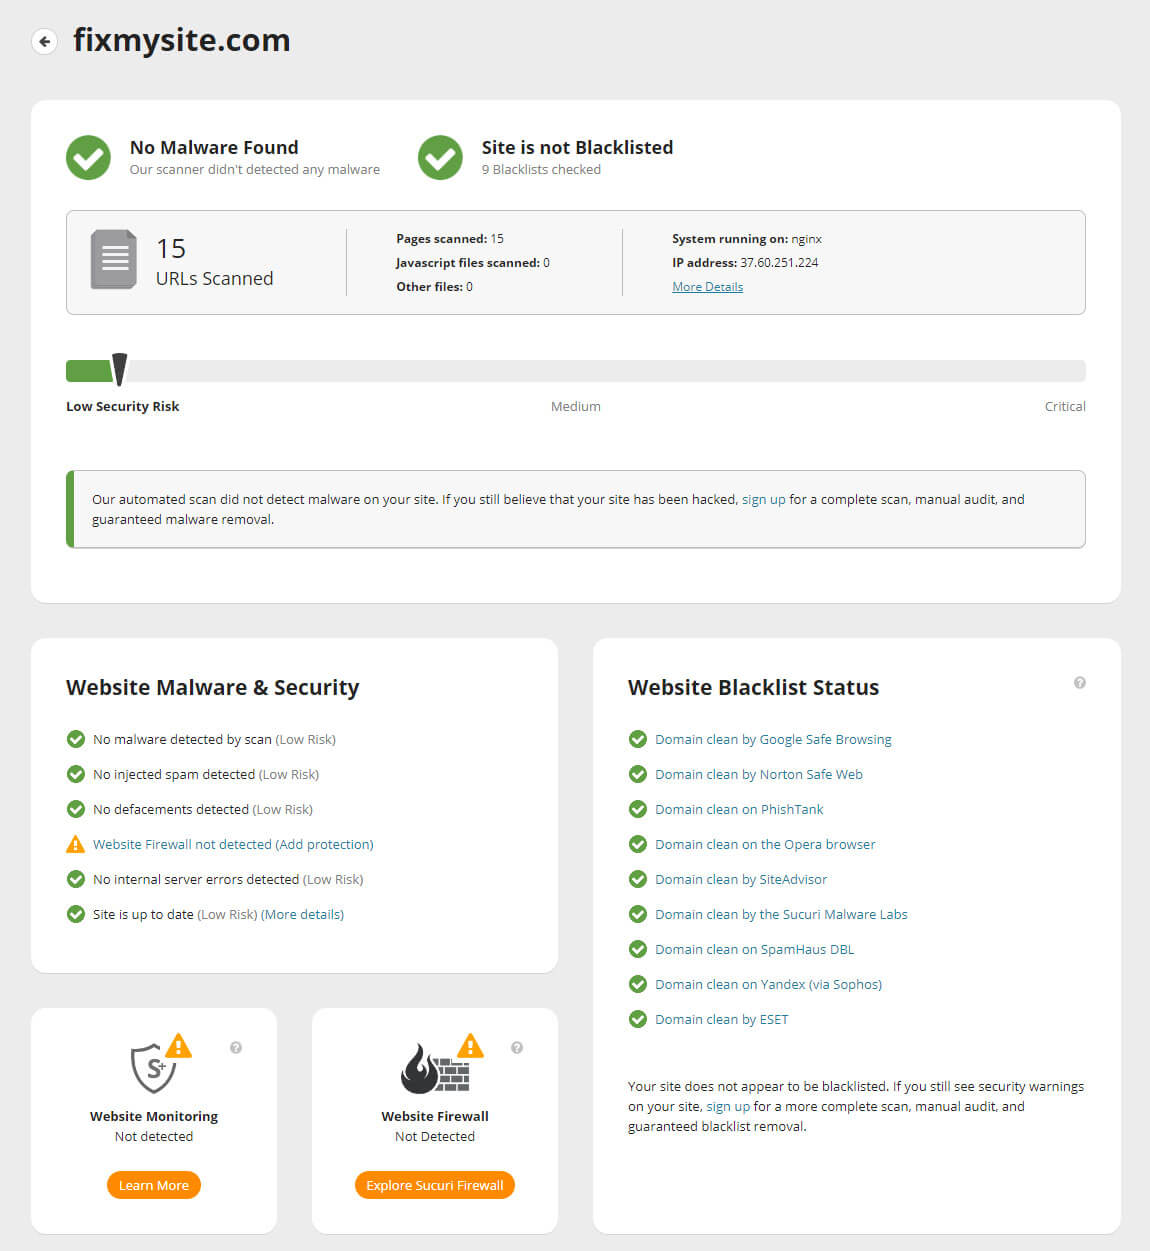Open Domain clean on SpamHaus DBL
The width and height of the screenshot is (1150, 1251).
tap(754, 949)
